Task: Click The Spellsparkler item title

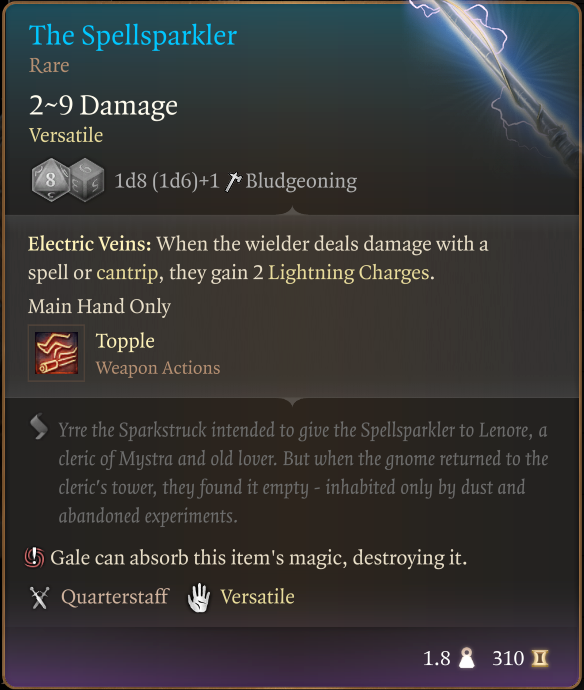Action: point(133,35)
